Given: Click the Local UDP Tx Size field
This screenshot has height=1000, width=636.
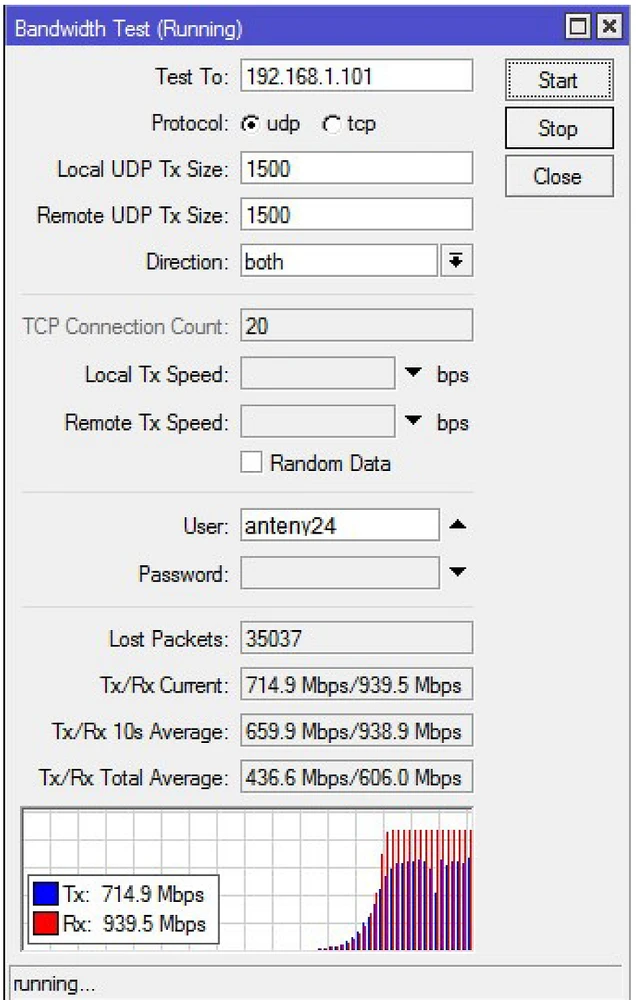Looking at the screenshot, I should [x=356, y=169].
